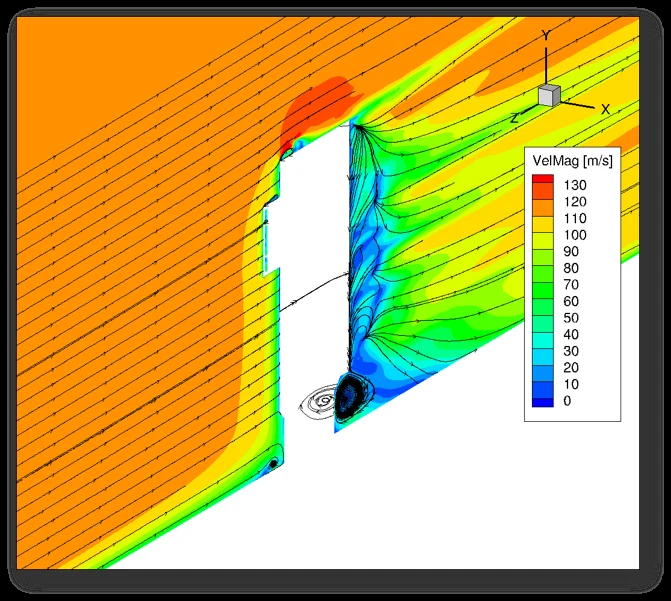Click the X axis label
The image size is (671, 601).
(605, 109)
